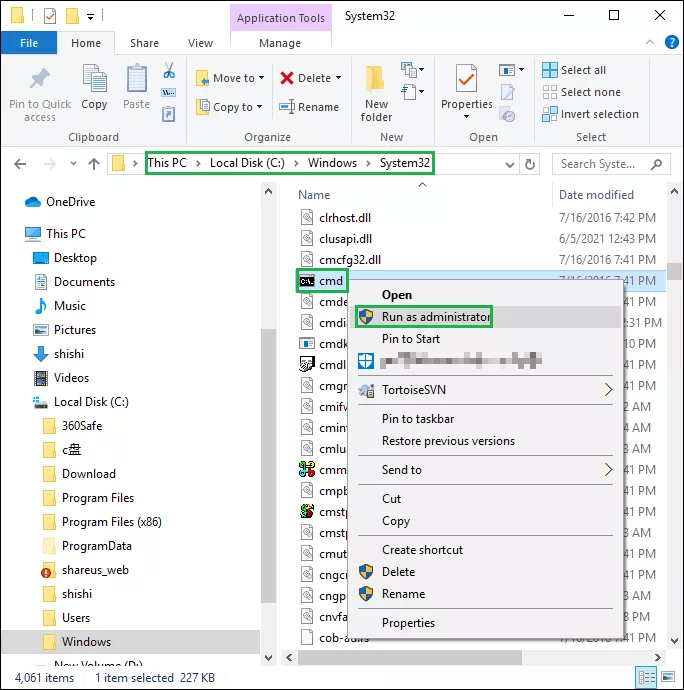Switch to the View tab
This screenshot has height=690, width=684.
pos(200,43)
